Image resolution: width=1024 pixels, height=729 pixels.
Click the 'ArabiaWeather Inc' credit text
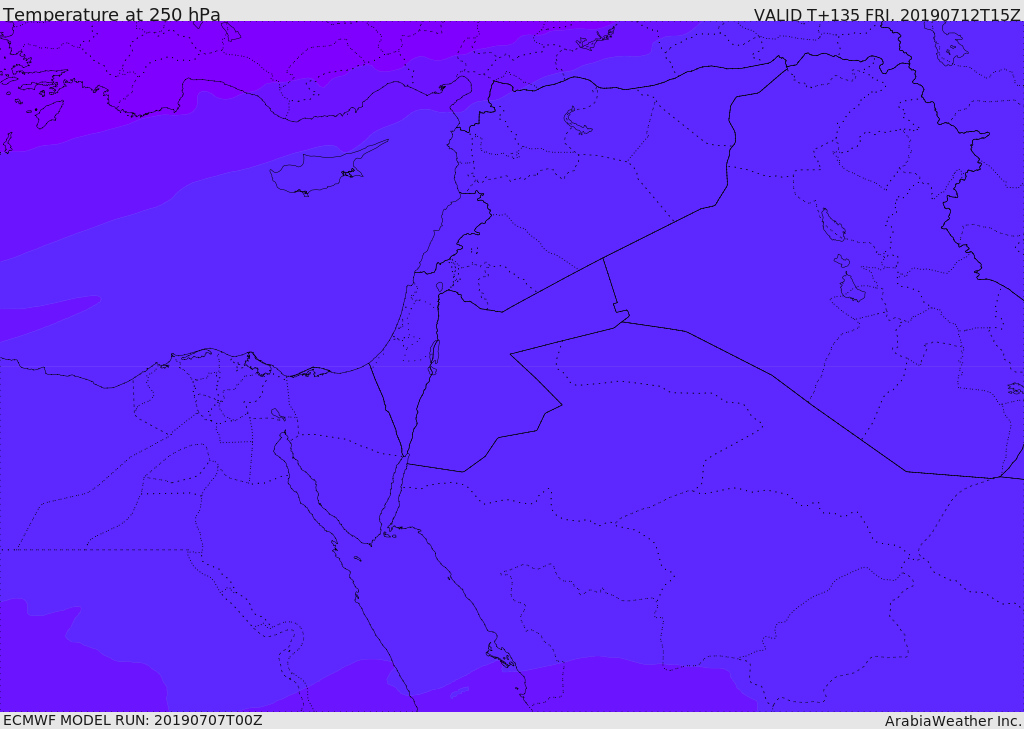[953, 721]
